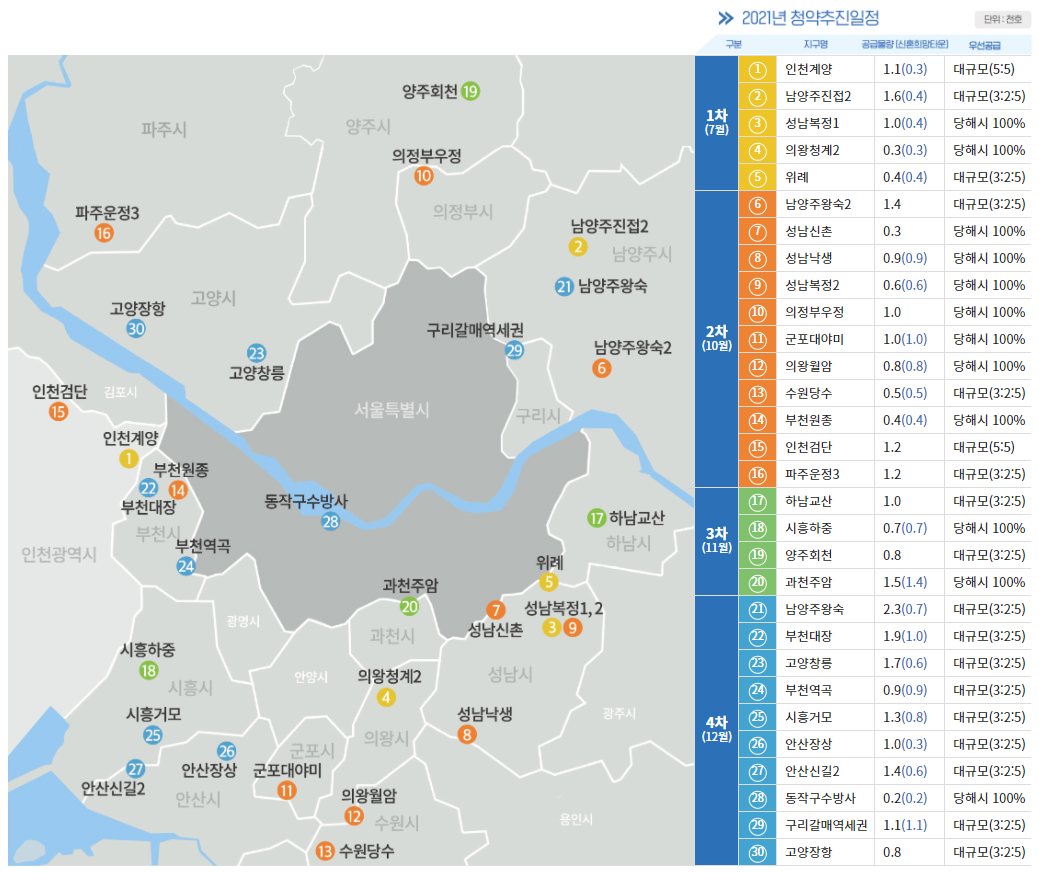The image size is (1039, 873).
Task: Click blue map marker 21 beside 남양주왕숙
Action: coord(564,286)
